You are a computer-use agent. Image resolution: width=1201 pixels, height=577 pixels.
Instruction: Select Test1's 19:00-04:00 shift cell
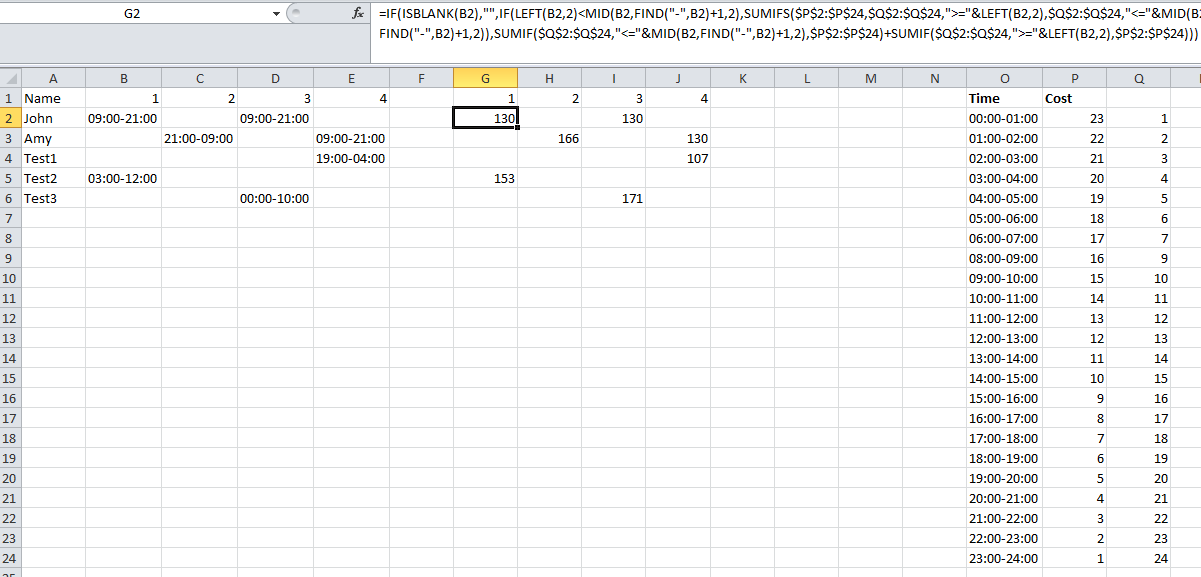pos(351,158)
